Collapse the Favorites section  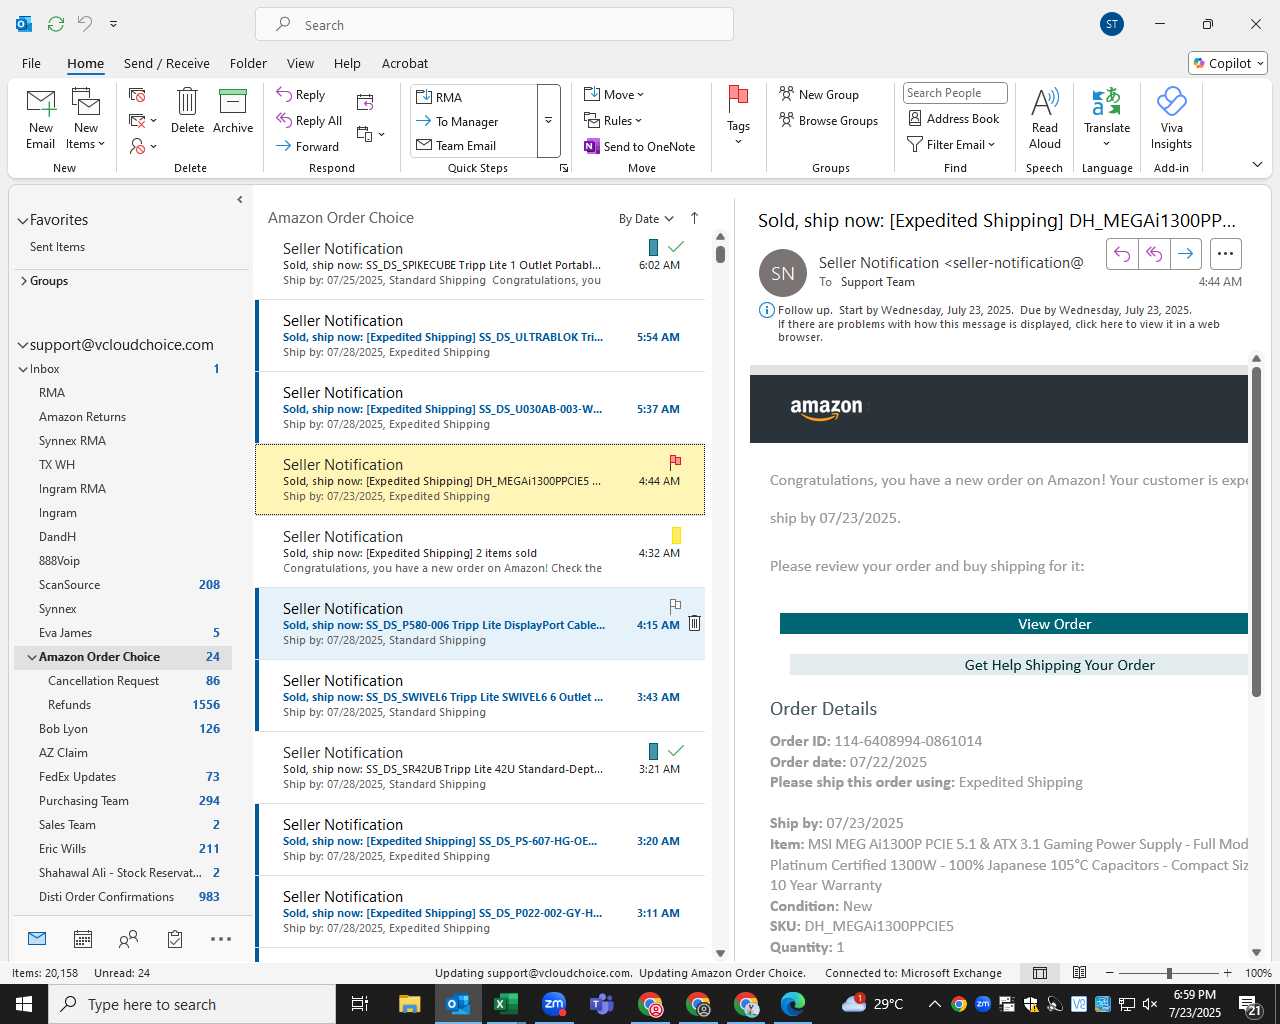click(22, 221)
